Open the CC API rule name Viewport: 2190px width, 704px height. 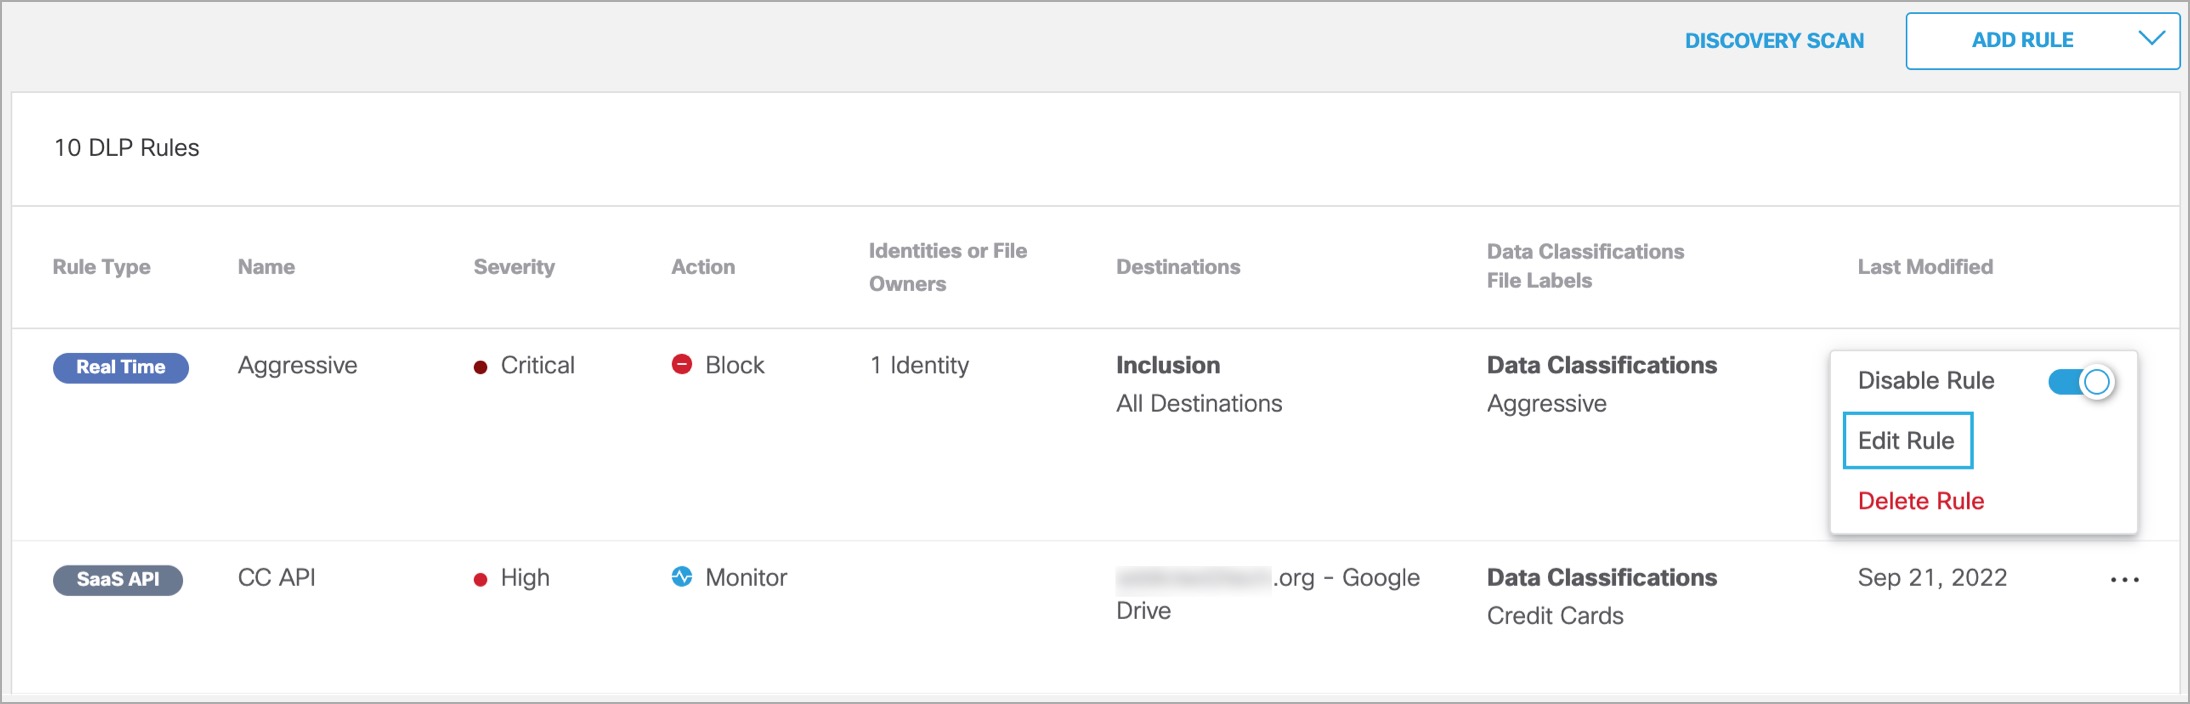click(x=276, y=578)
